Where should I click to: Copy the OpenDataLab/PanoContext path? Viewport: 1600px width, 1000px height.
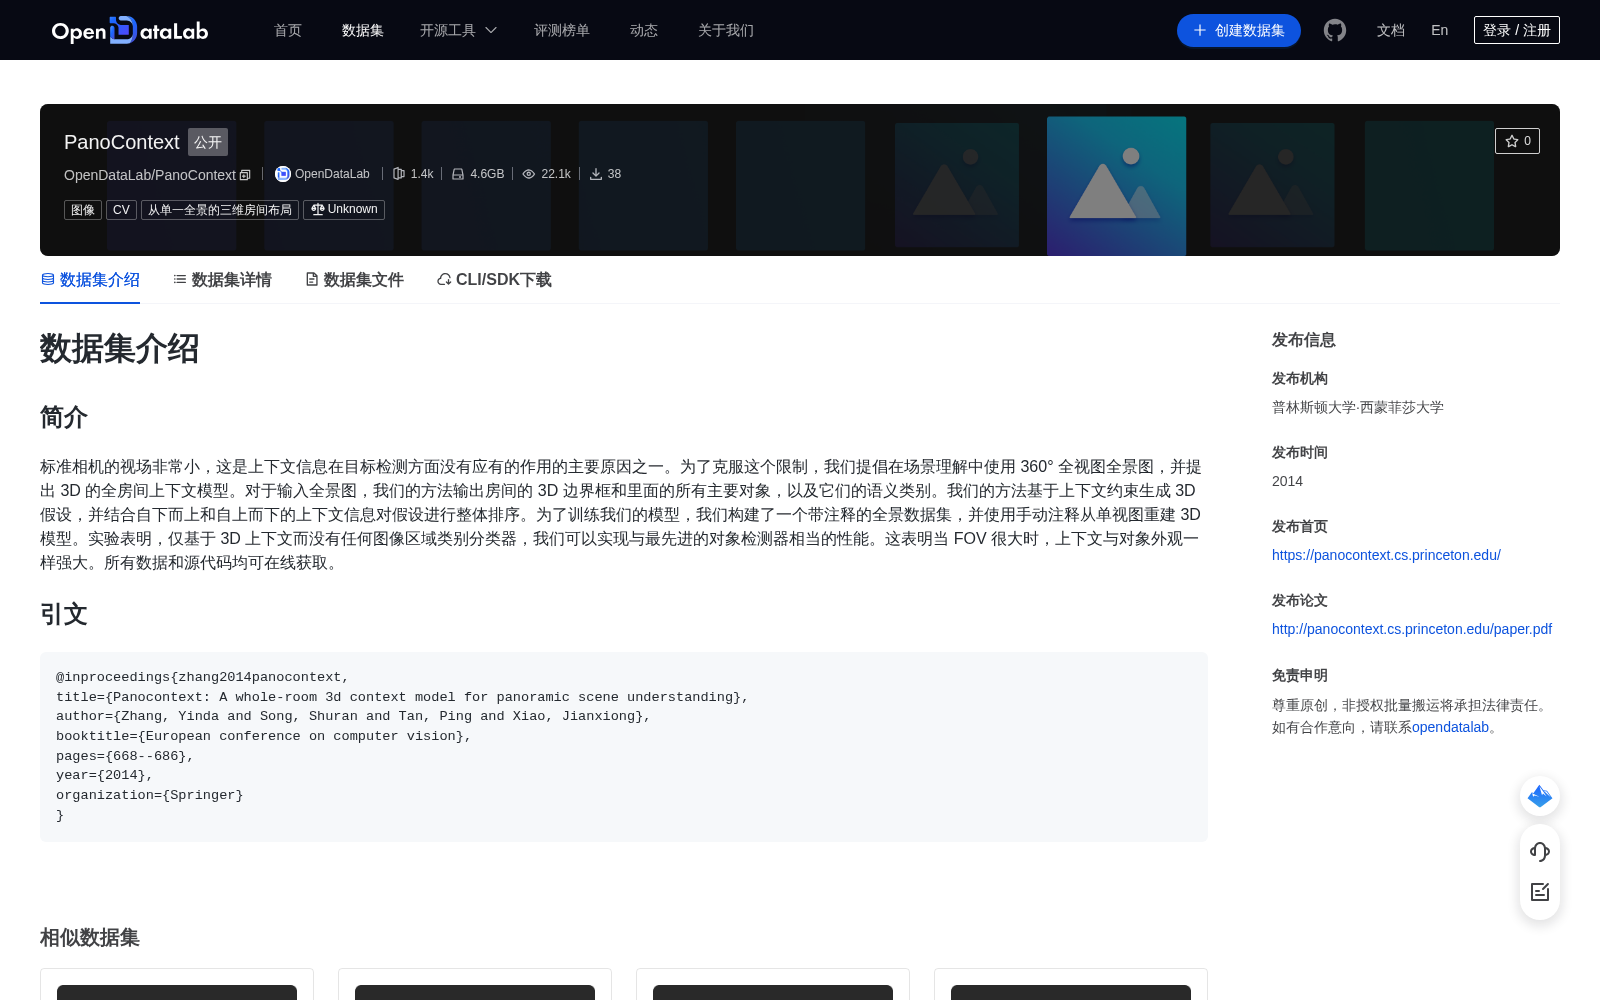click(245, 175)
